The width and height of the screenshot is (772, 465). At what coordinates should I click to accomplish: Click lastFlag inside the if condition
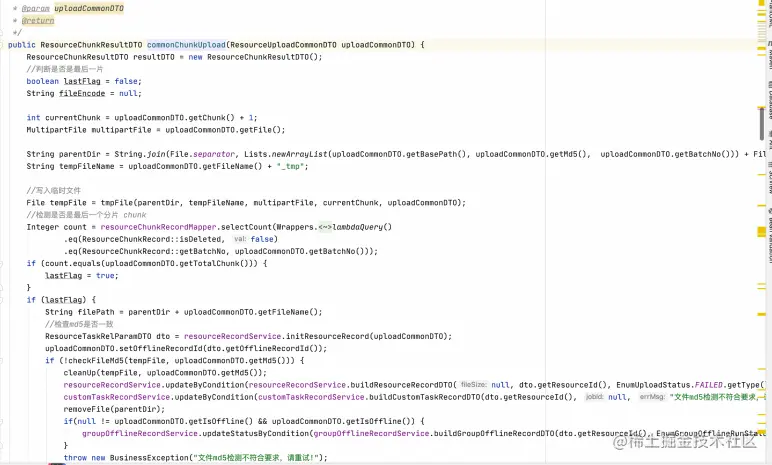pos(63,300)
